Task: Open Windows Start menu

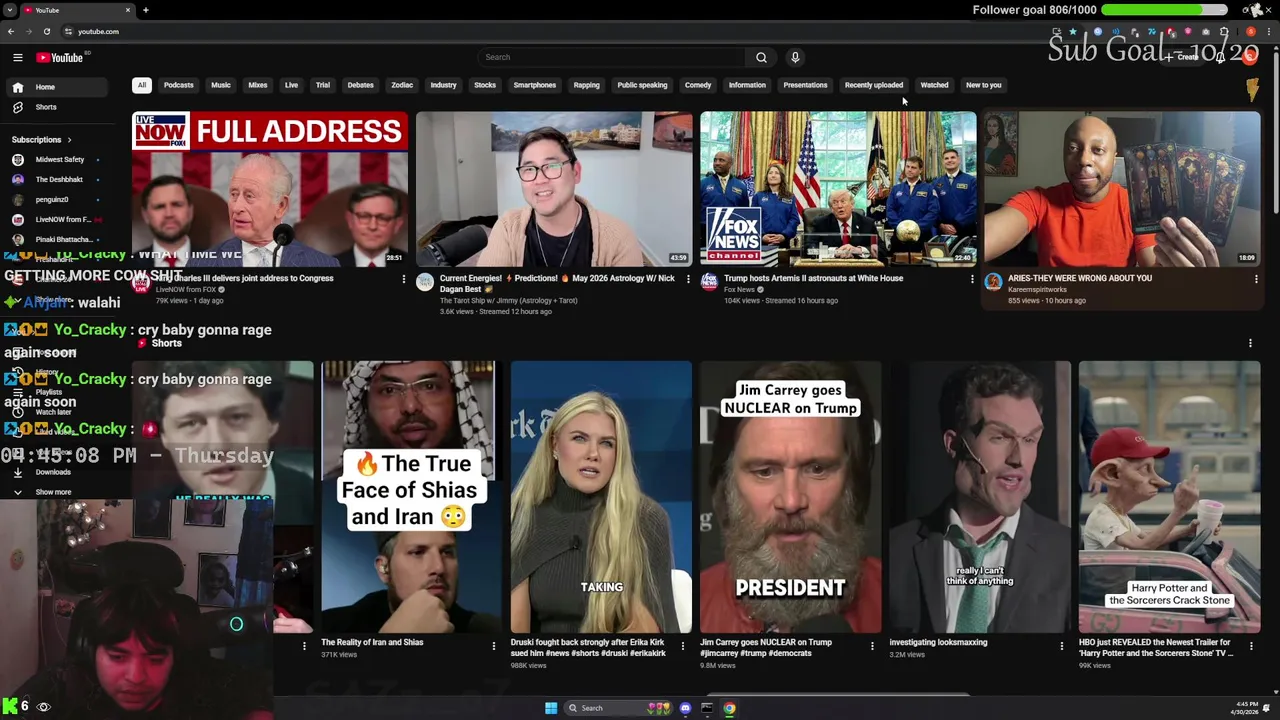Action: tap(551, 708)
